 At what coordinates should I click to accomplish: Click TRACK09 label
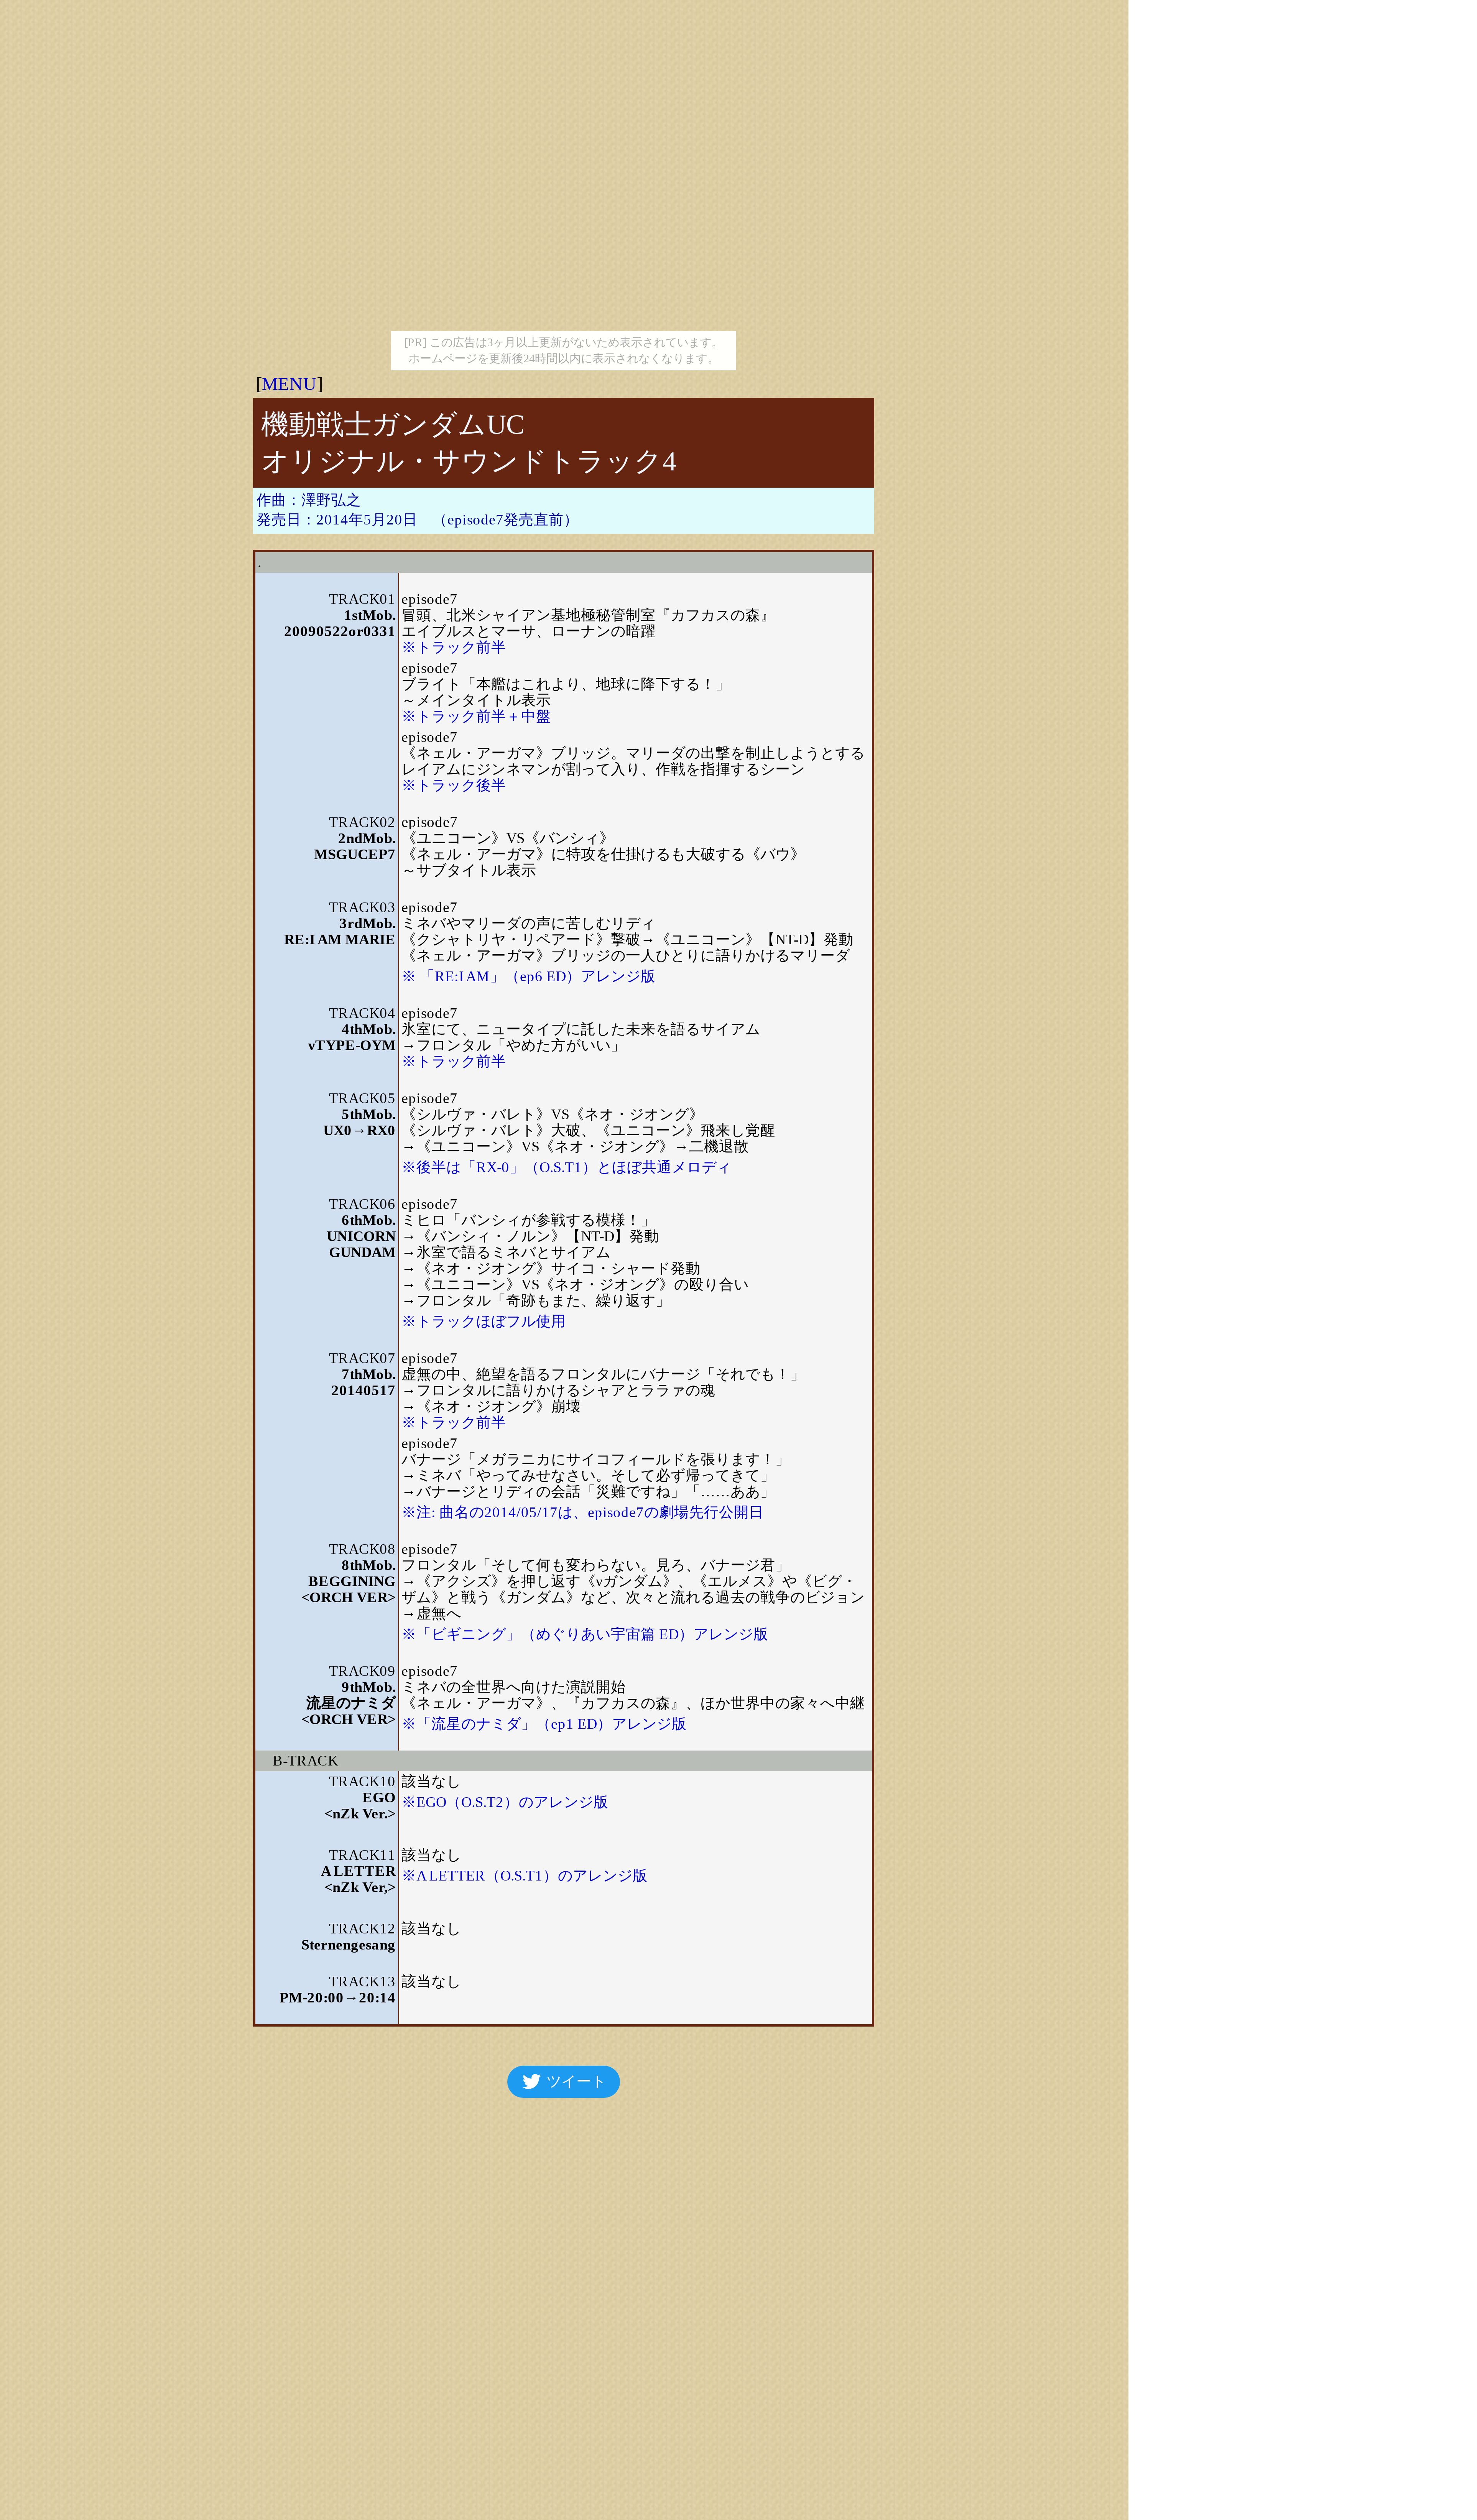click(362, 1672)
